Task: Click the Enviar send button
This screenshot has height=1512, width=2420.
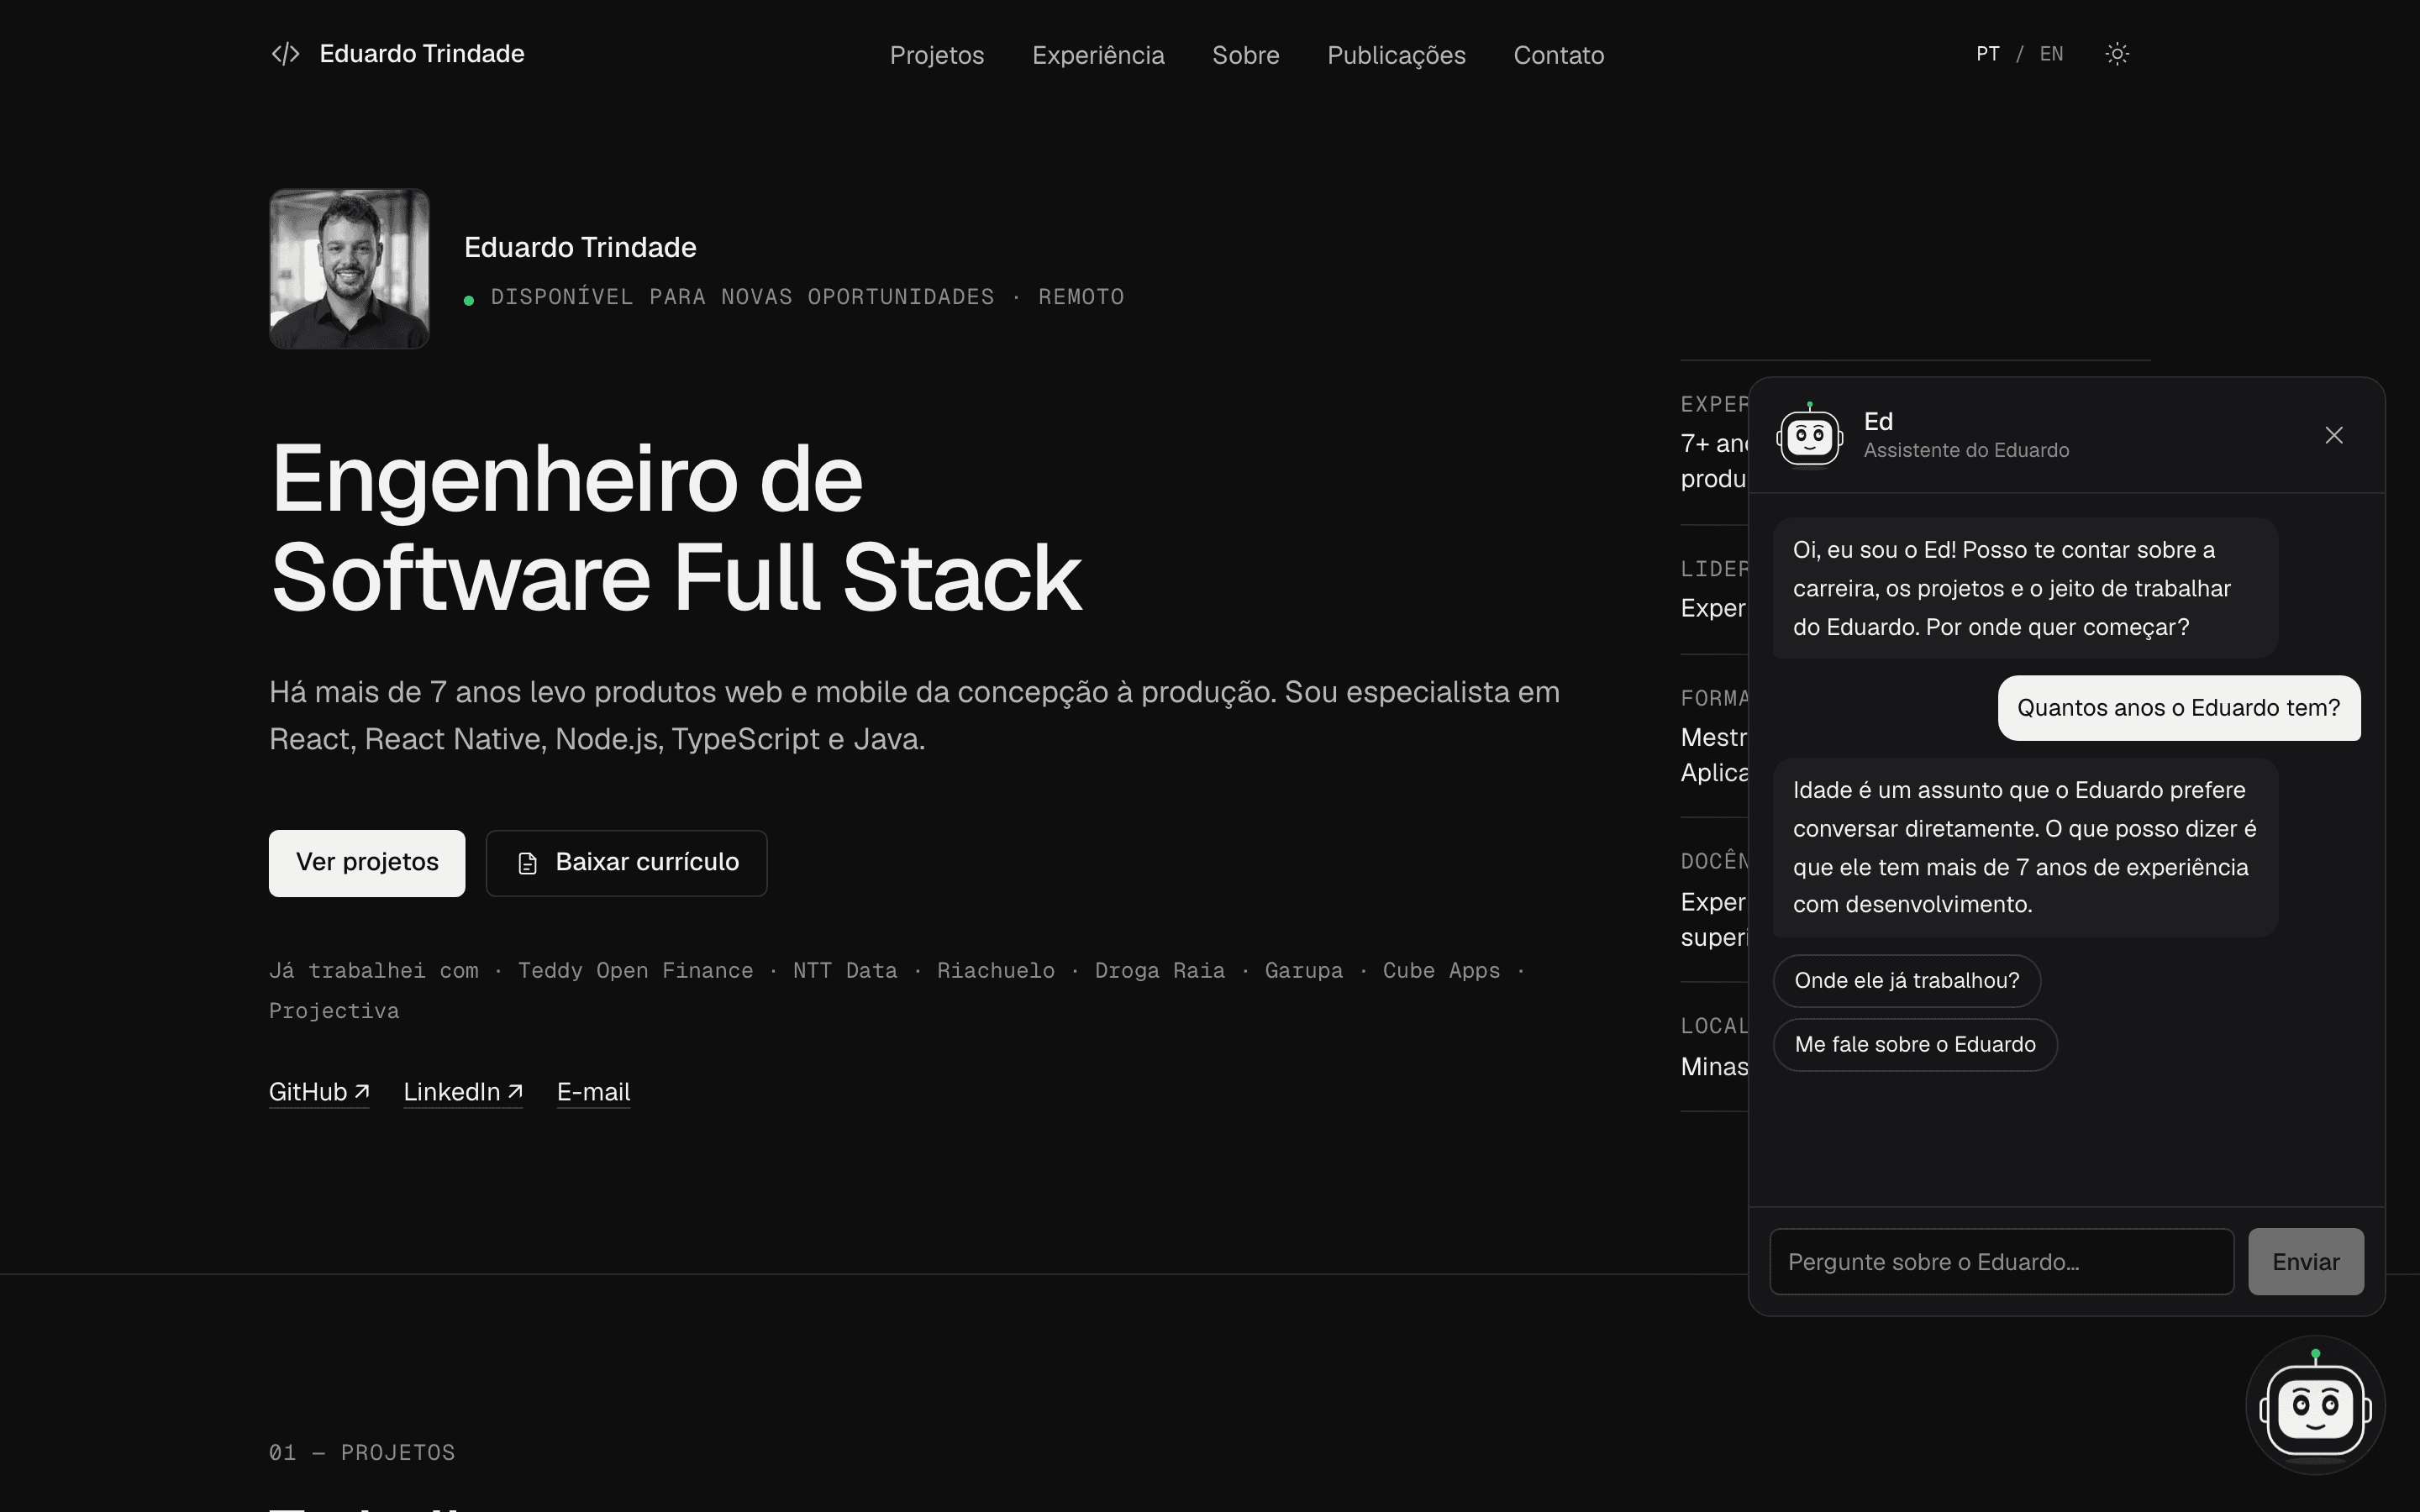Action: [x=2306, y=1262]
